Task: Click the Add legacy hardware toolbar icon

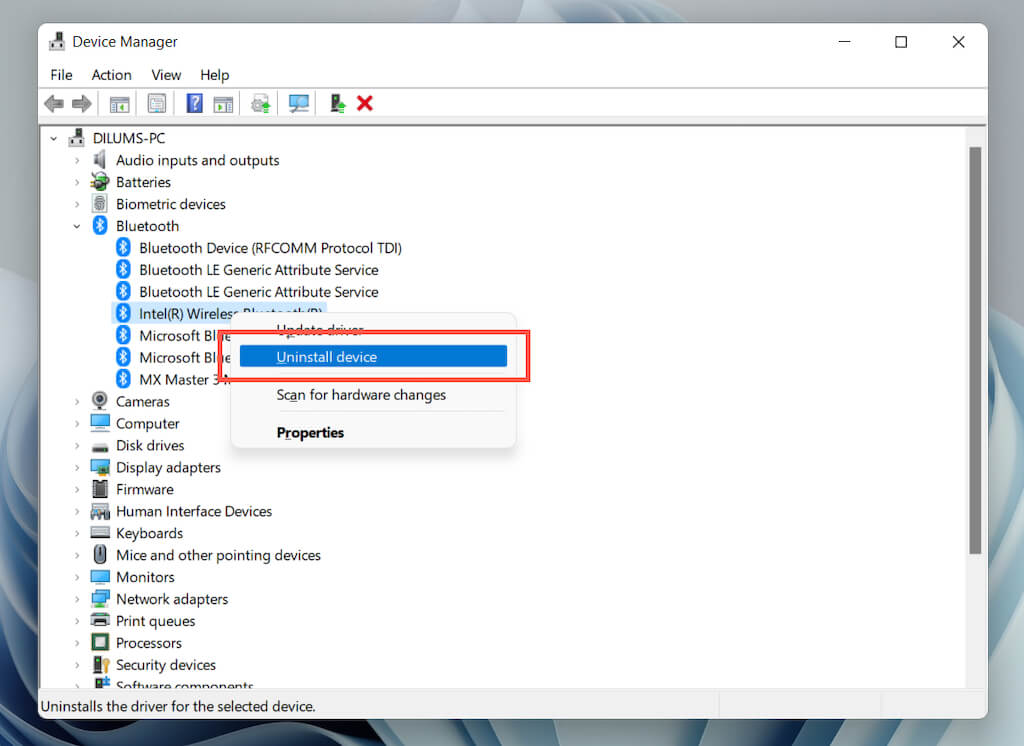Action: (x=338, y=103)
